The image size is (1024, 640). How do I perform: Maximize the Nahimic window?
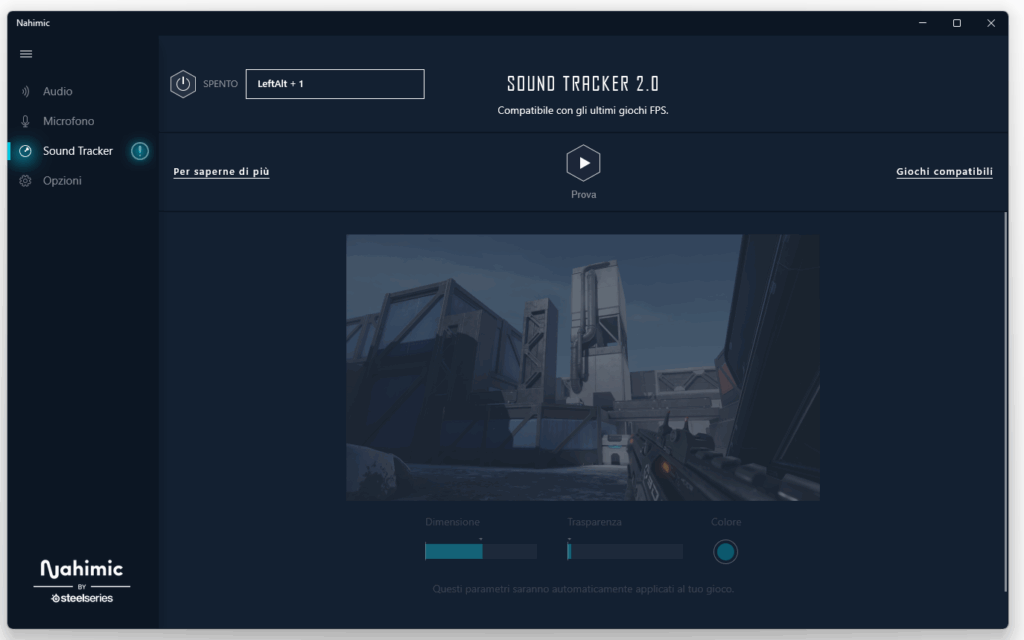(957, 23)
